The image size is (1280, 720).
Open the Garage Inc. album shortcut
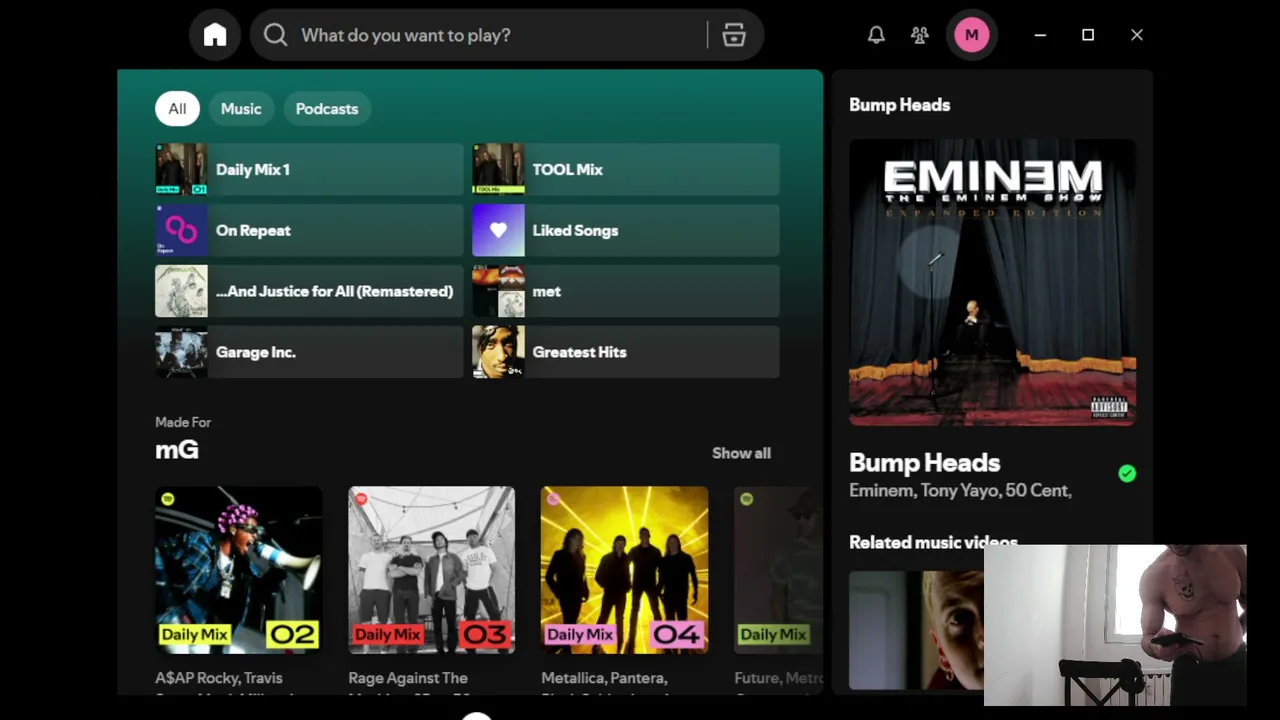click(309, 352)
